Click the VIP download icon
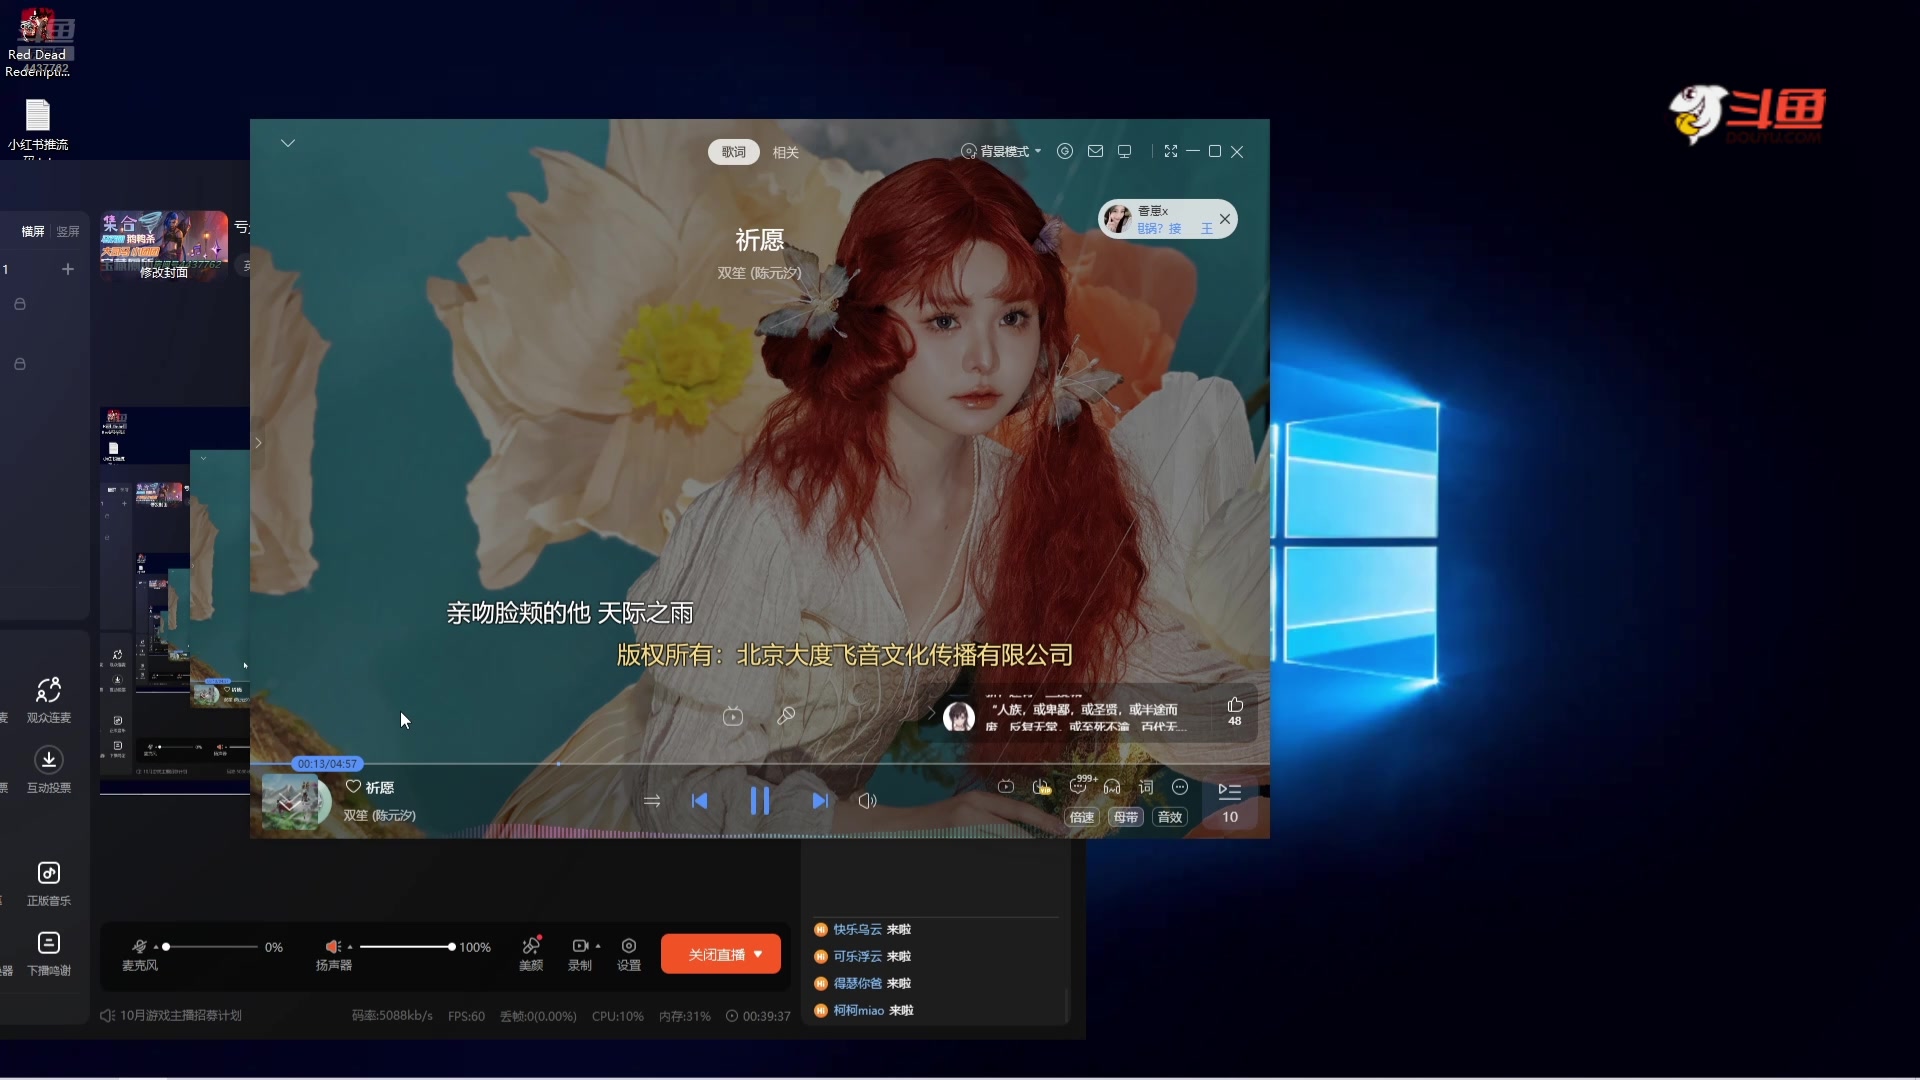The image size is (1920, 1080). 1041,787
